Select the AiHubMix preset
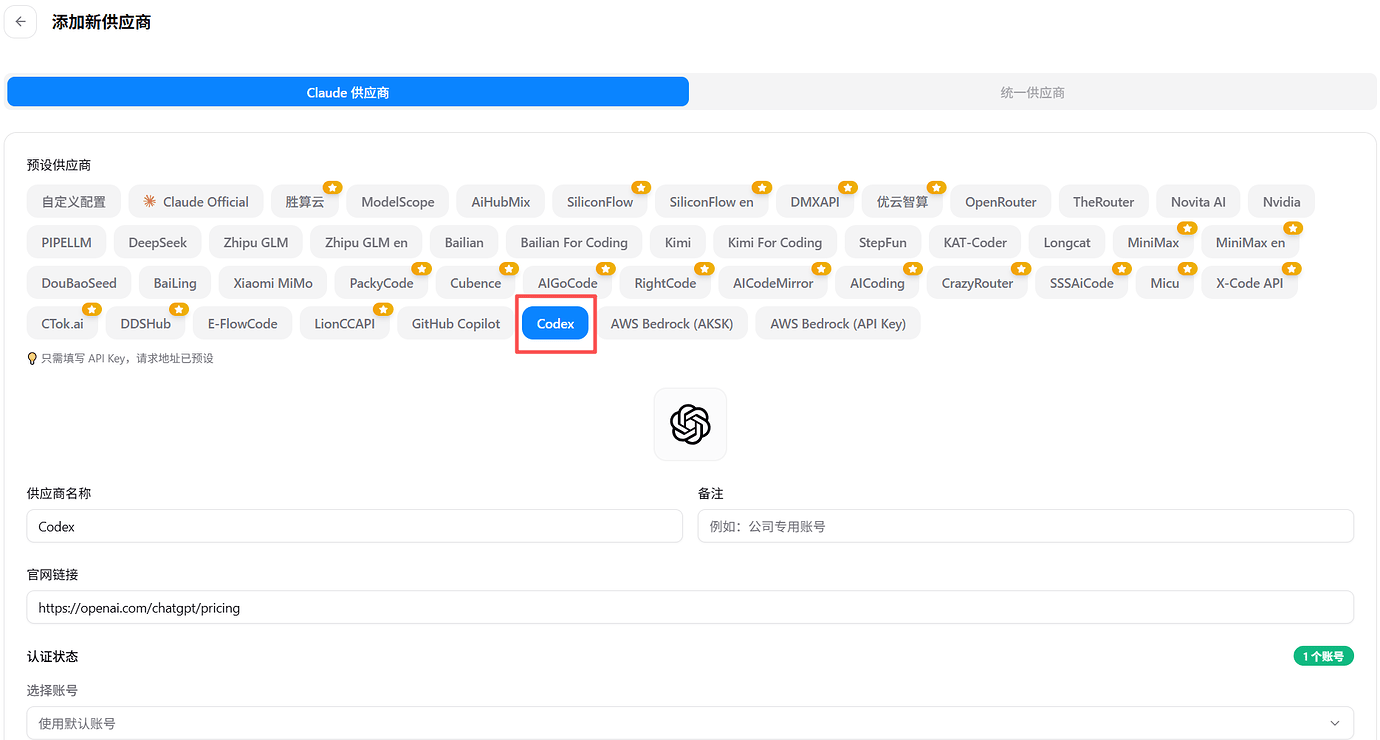Screen dimensions: 1380x740 tap(501, 201)
